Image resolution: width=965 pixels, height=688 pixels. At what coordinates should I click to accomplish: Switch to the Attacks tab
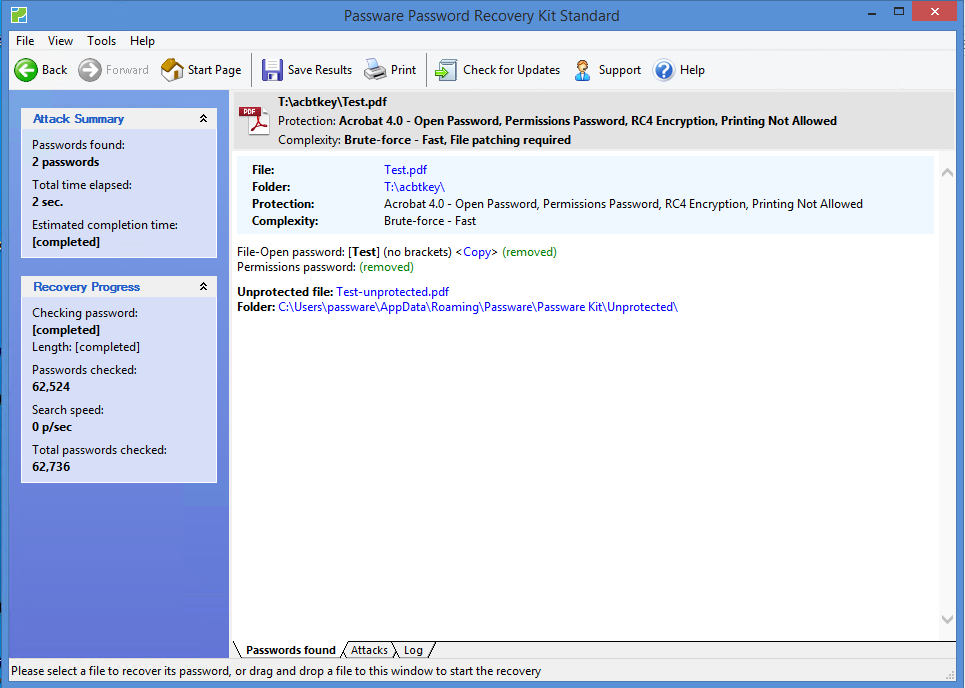pyautogui.click(x=369, y=650)
